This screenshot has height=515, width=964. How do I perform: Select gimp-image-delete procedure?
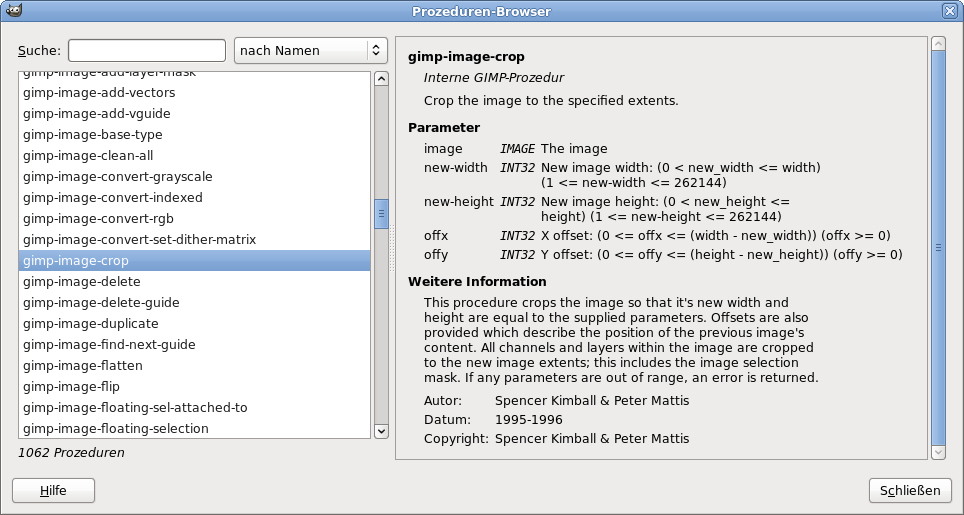(x=194, y=281)
